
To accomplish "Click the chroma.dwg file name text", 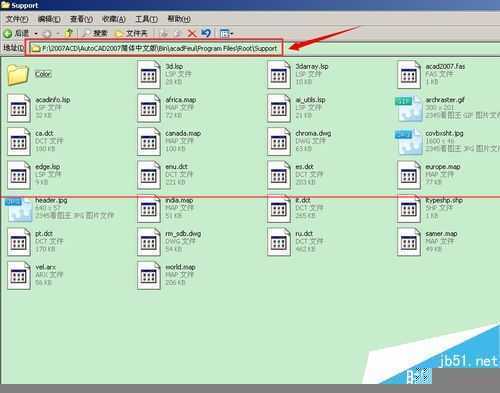I will (x=313, y=133).
